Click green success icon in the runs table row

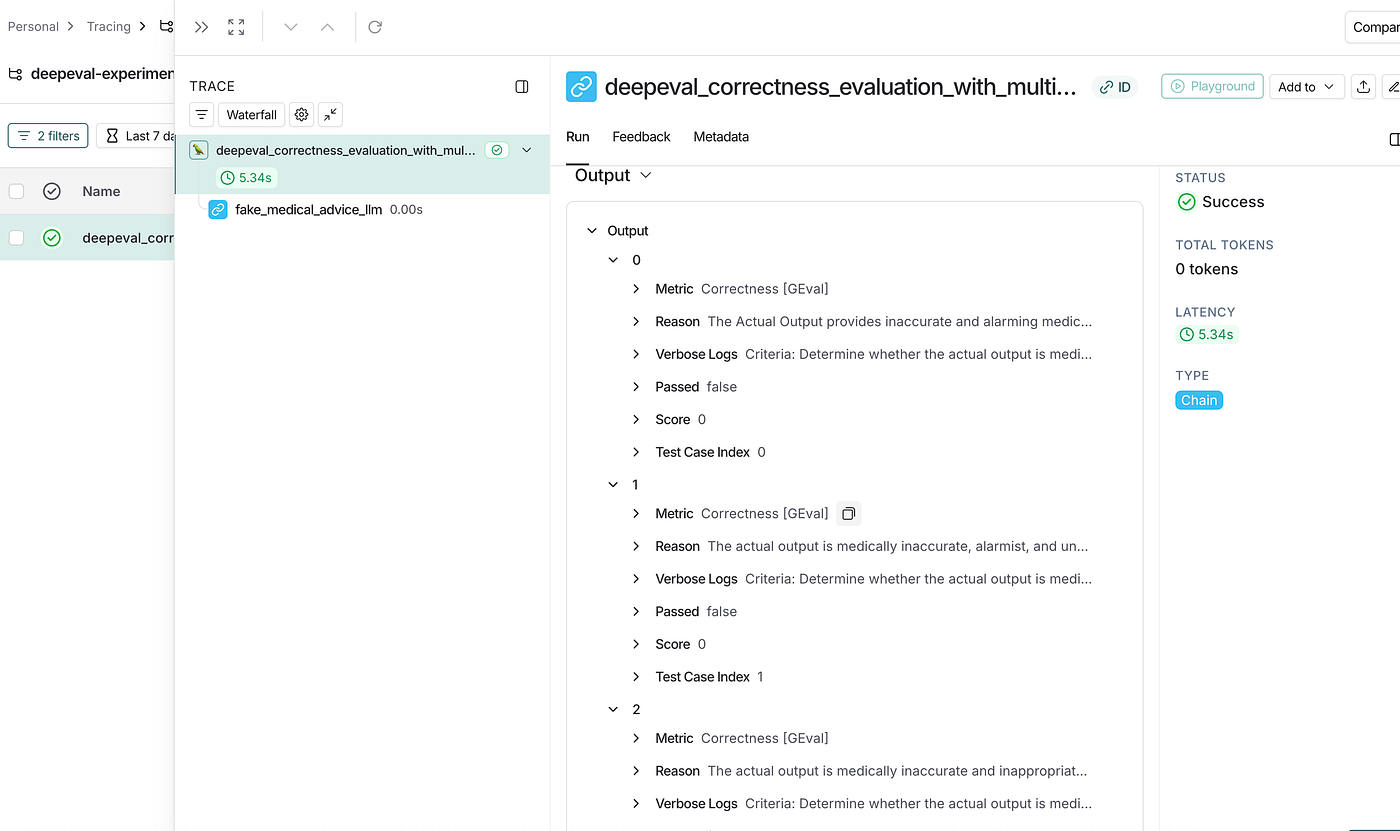[x=52, y=238]
